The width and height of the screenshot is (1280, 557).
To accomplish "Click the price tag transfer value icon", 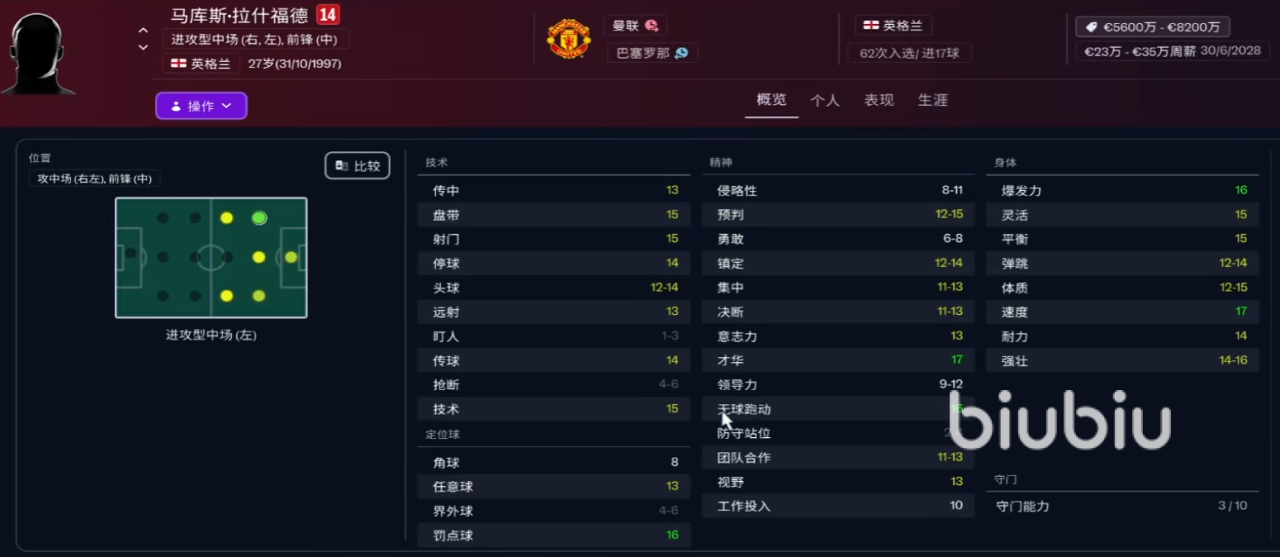I will pos(1089,27).
